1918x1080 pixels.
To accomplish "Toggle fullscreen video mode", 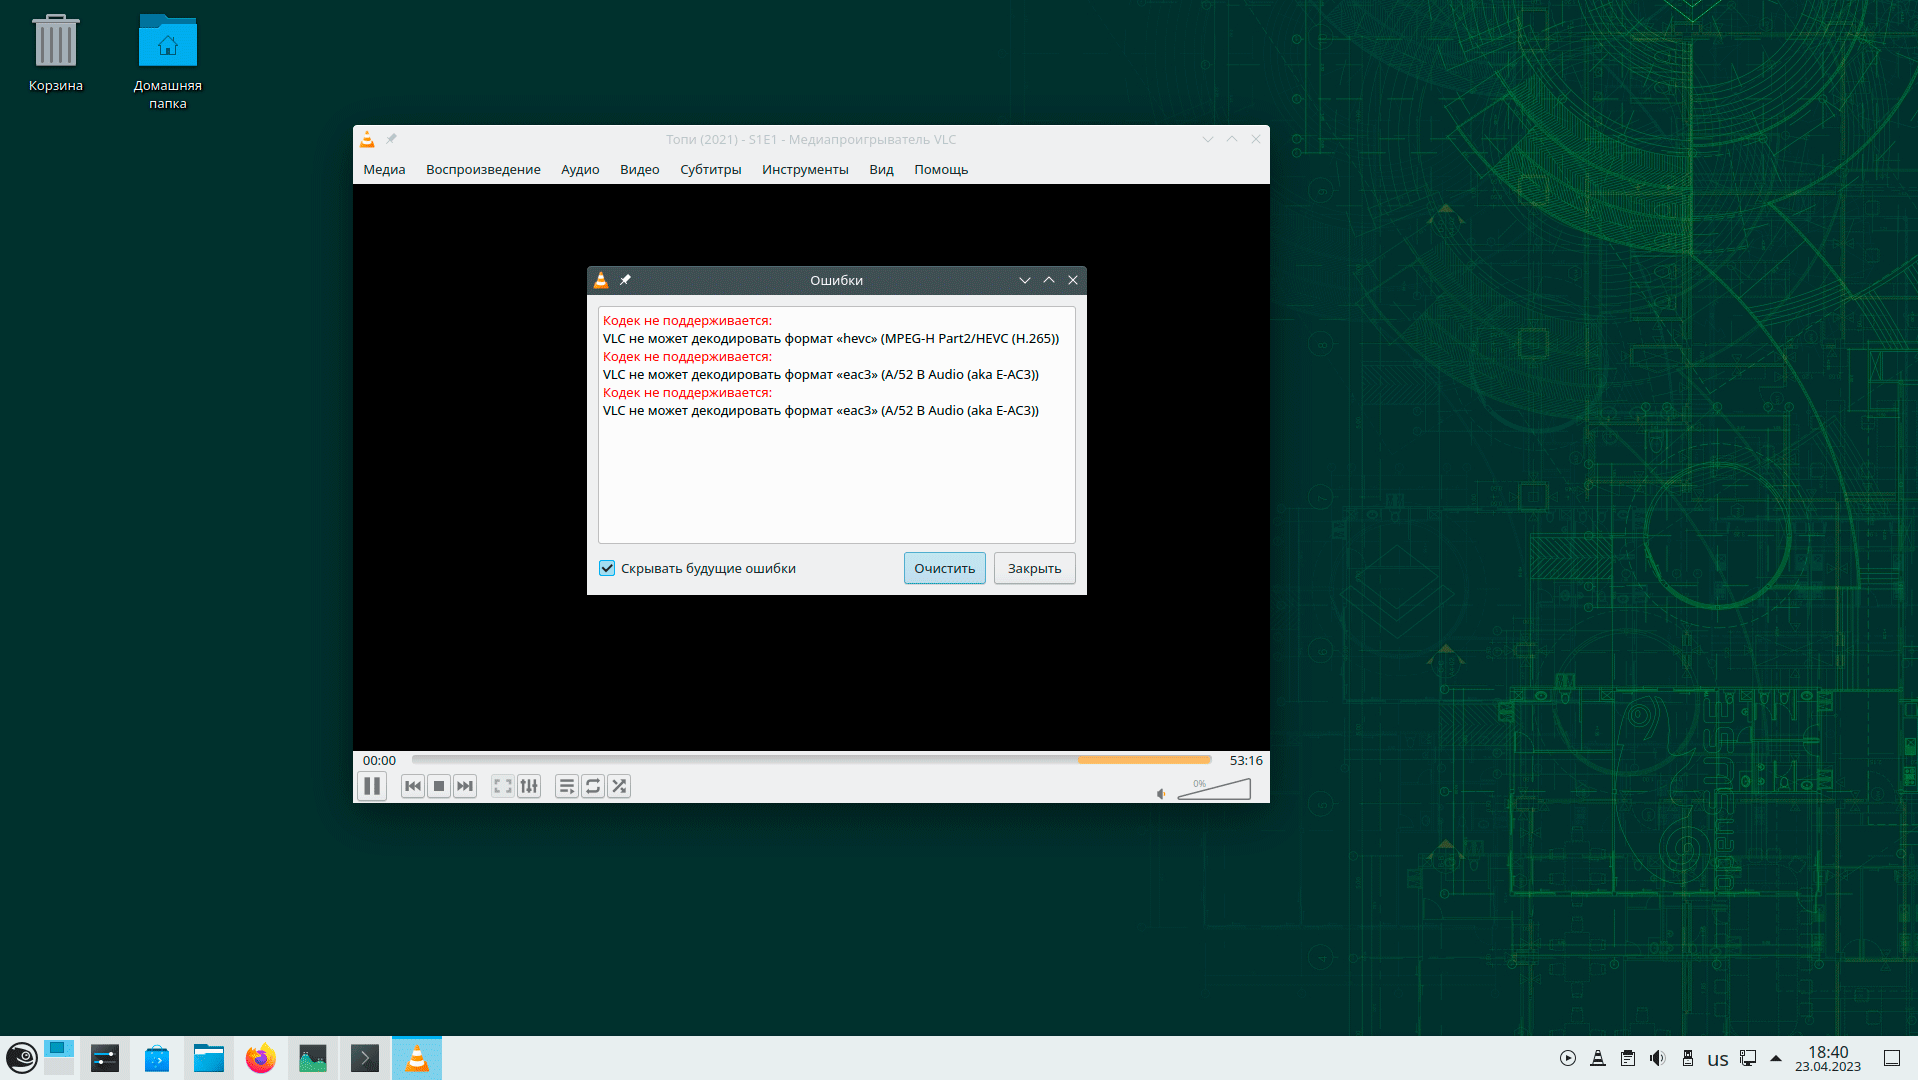I will (502, 787).
